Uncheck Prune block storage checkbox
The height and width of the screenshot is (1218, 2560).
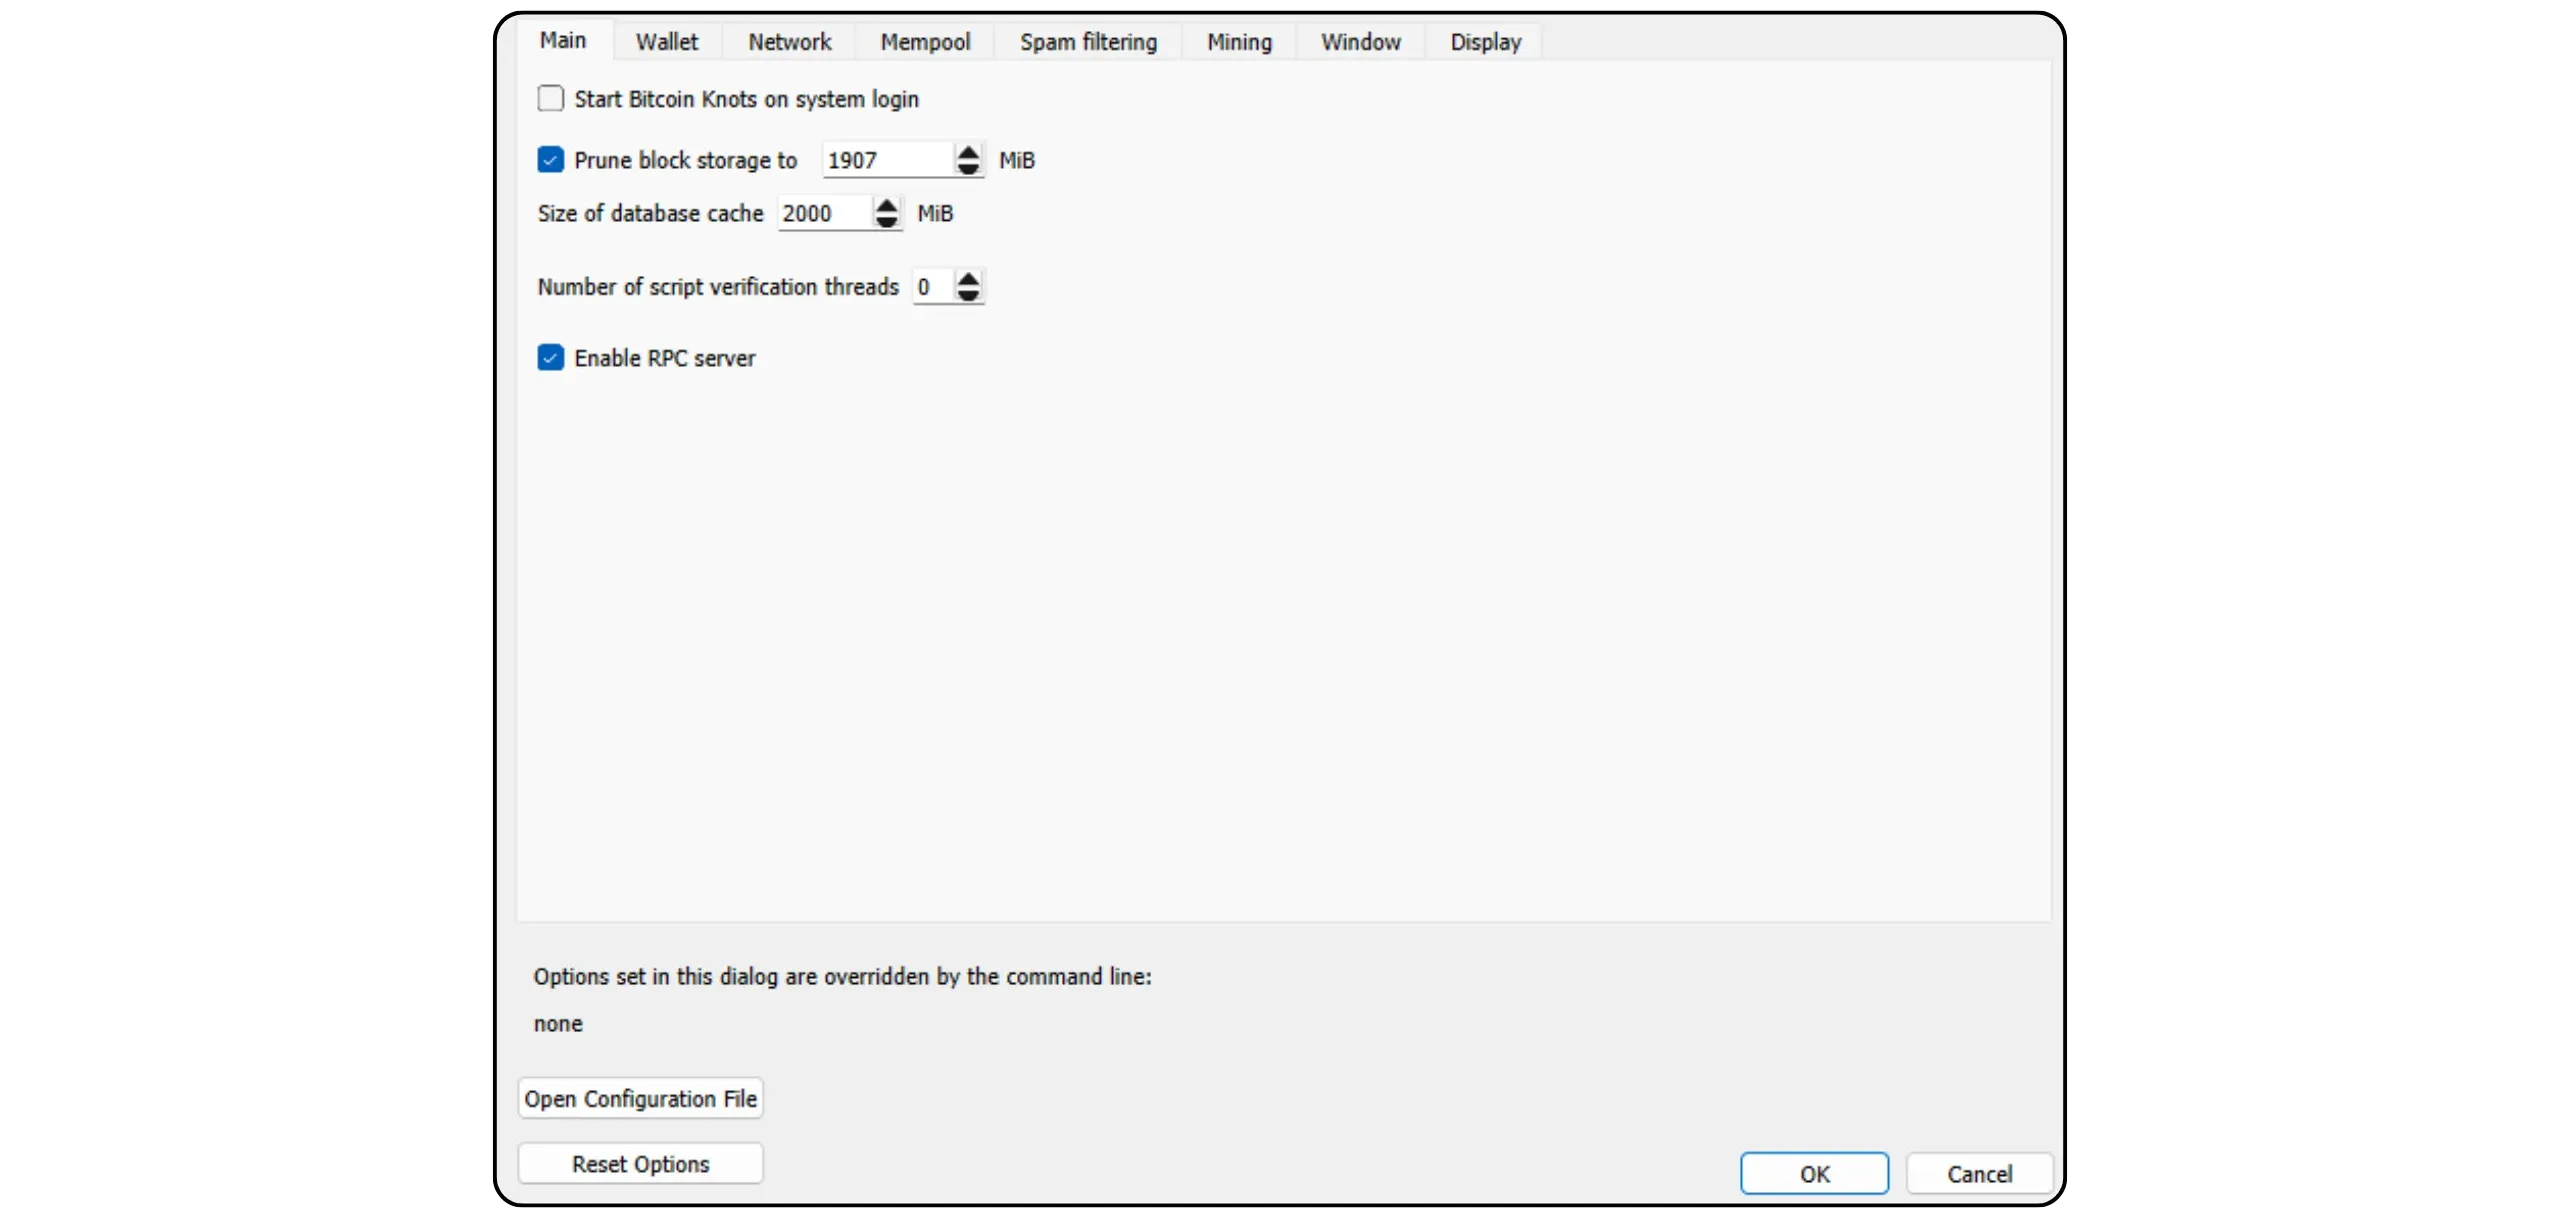tap(551, 160)
